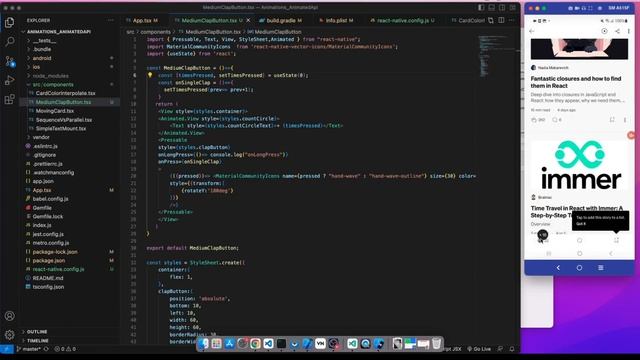The height and width of the screenshot is (360, 640).
Task: Click the Go Live status bar button
Action: pyautogui.click(x=479, y=349)
